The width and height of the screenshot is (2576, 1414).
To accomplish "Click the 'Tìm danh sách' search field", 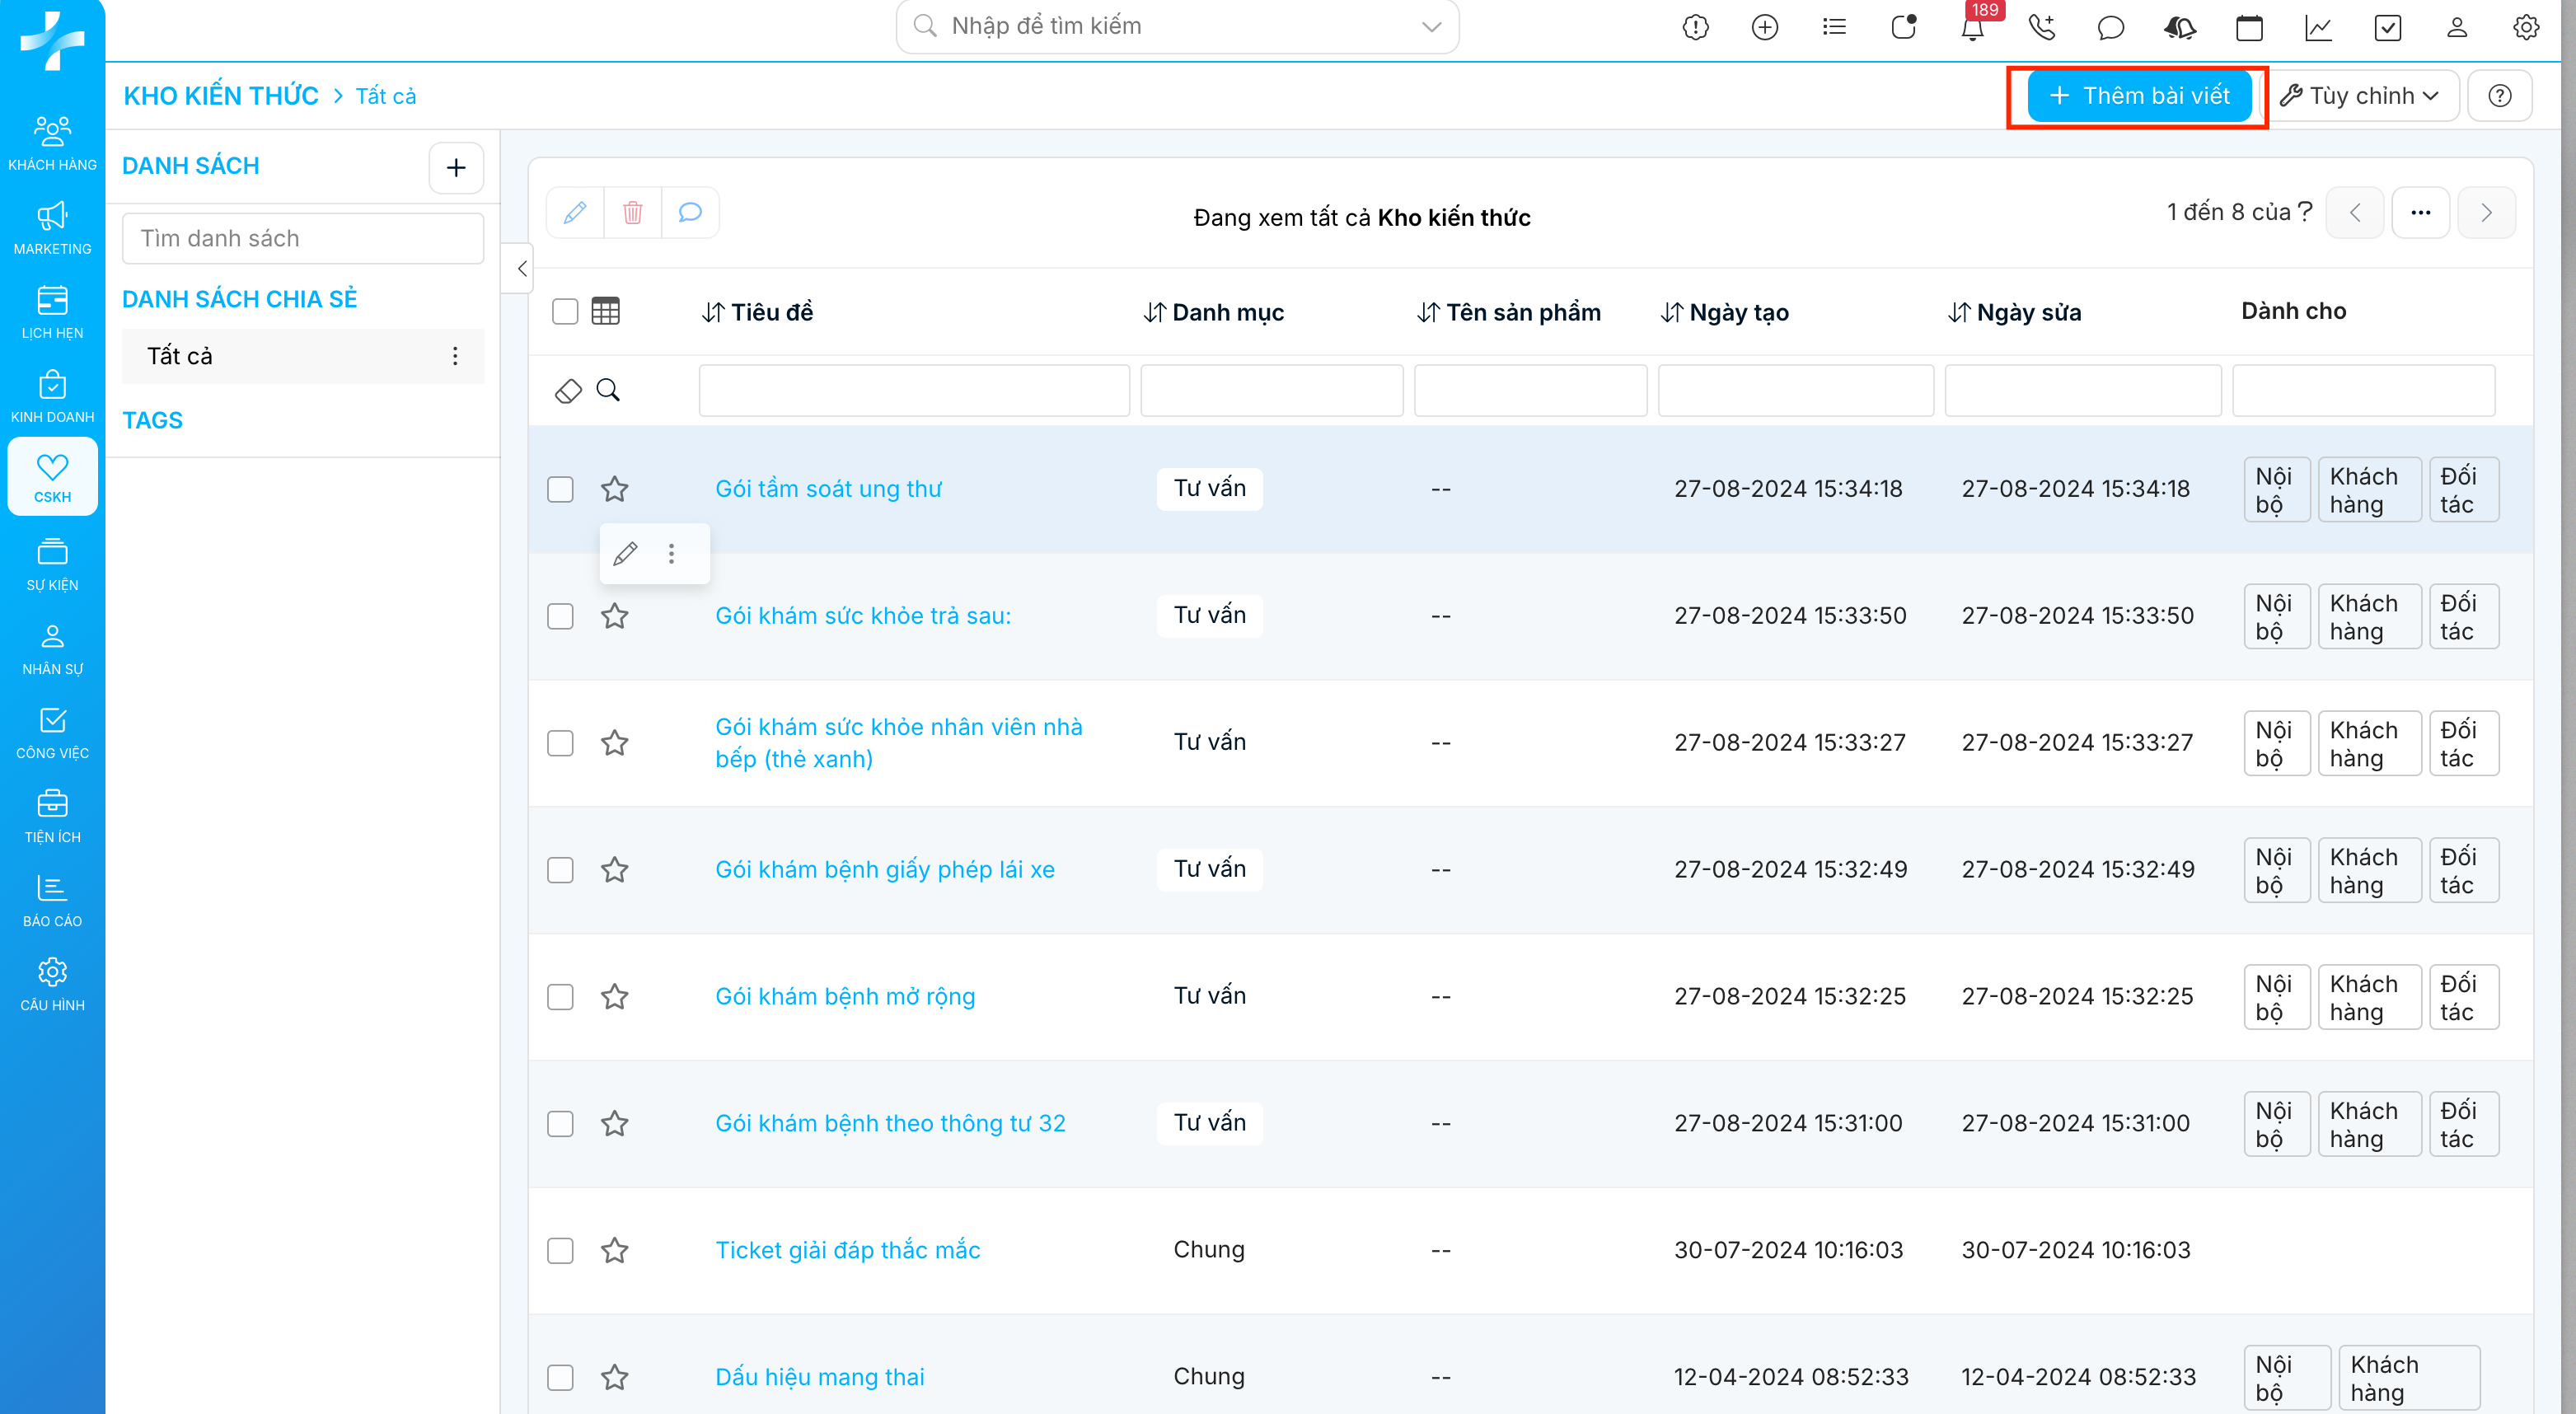I will click(x=302, y=238).
